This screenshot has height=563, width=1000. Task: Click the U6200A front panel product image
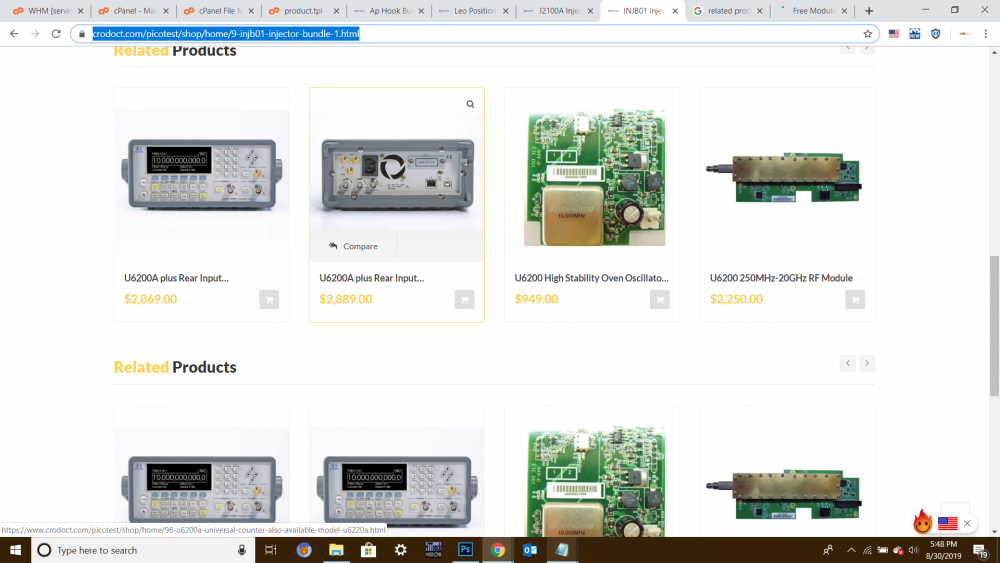pyautogui.click(x=202, y=174)
